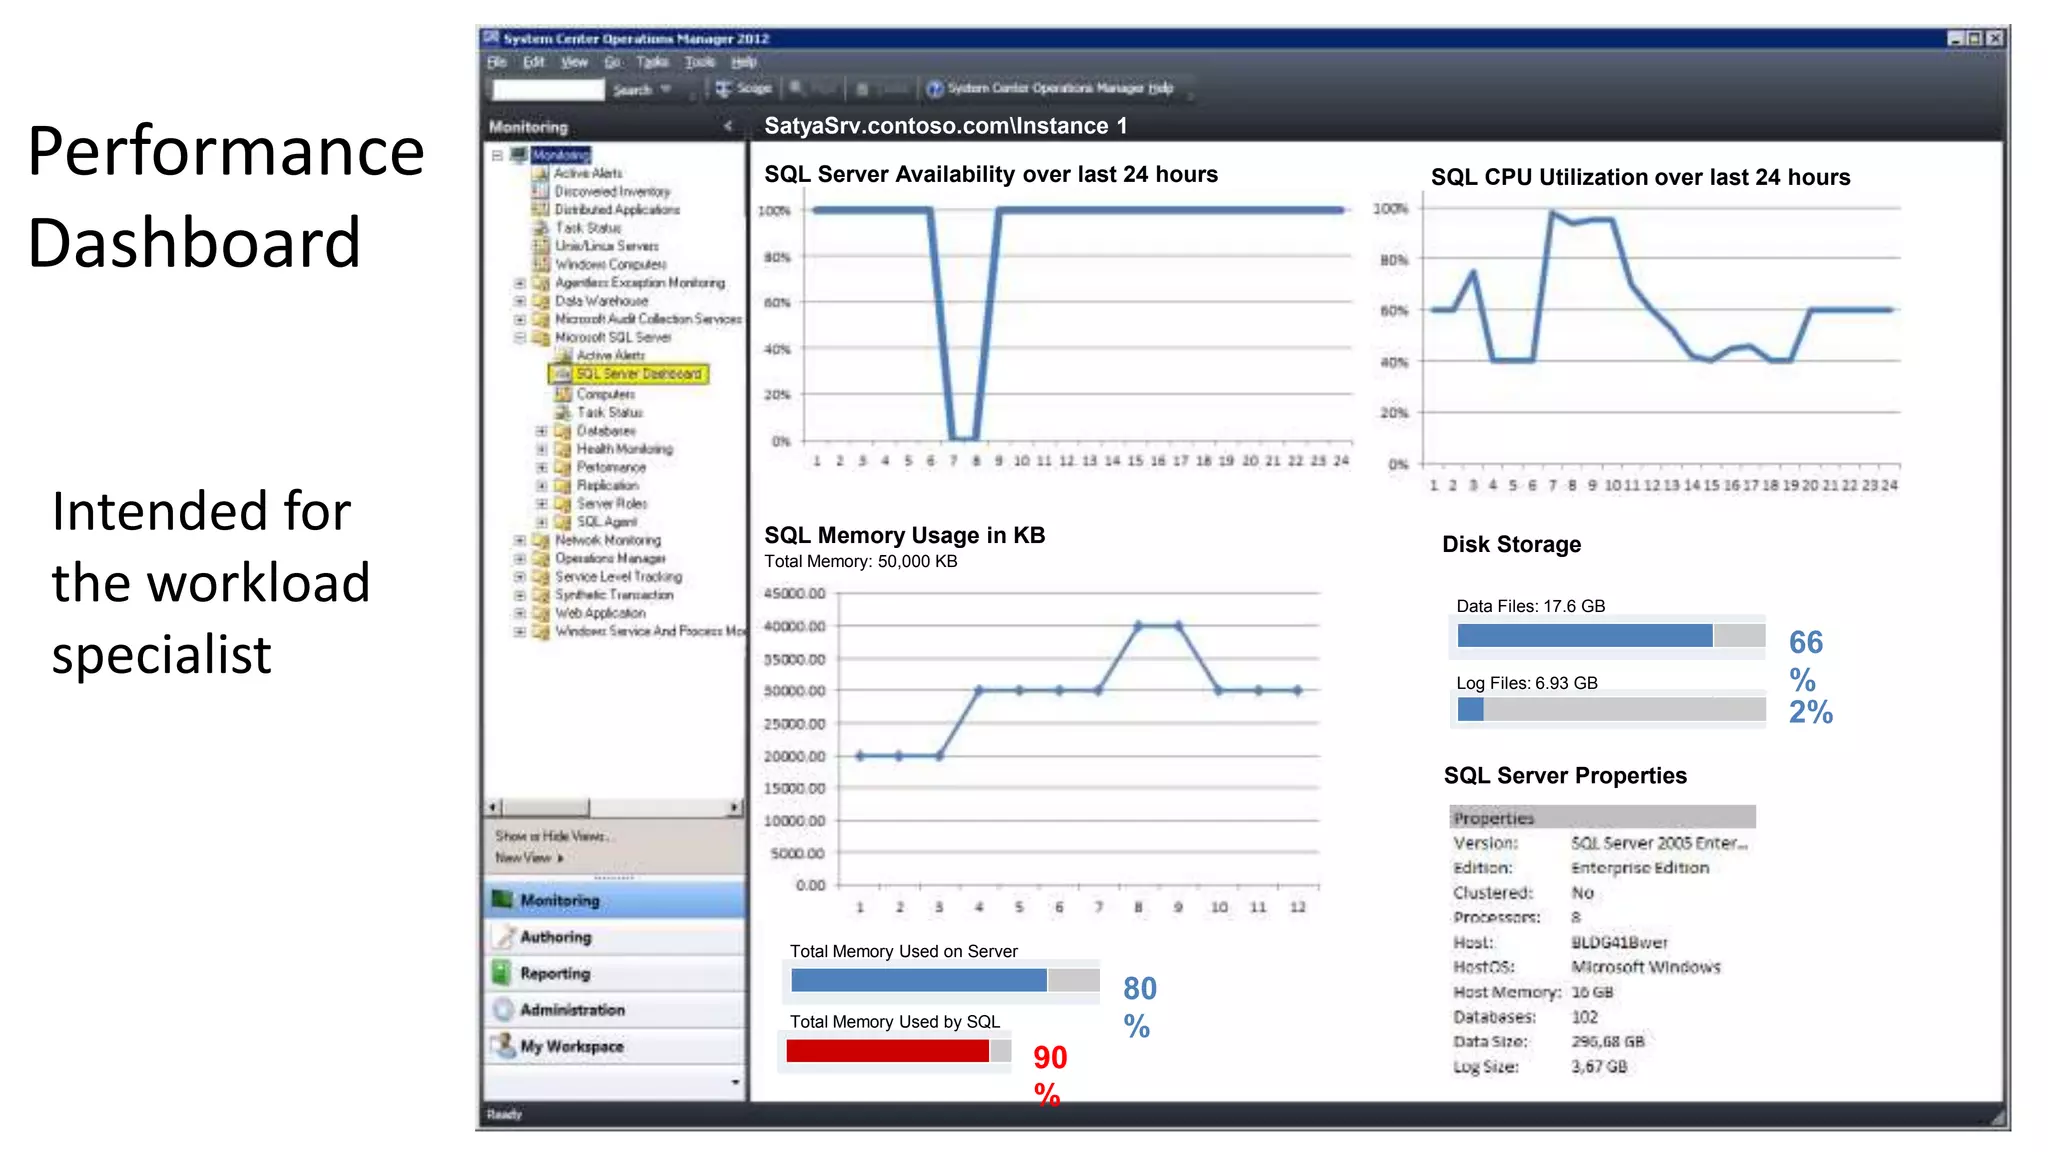Click the Windows Computers view icon
The width and height of the screenshot is (2048, 1152).
click(541, 264)
